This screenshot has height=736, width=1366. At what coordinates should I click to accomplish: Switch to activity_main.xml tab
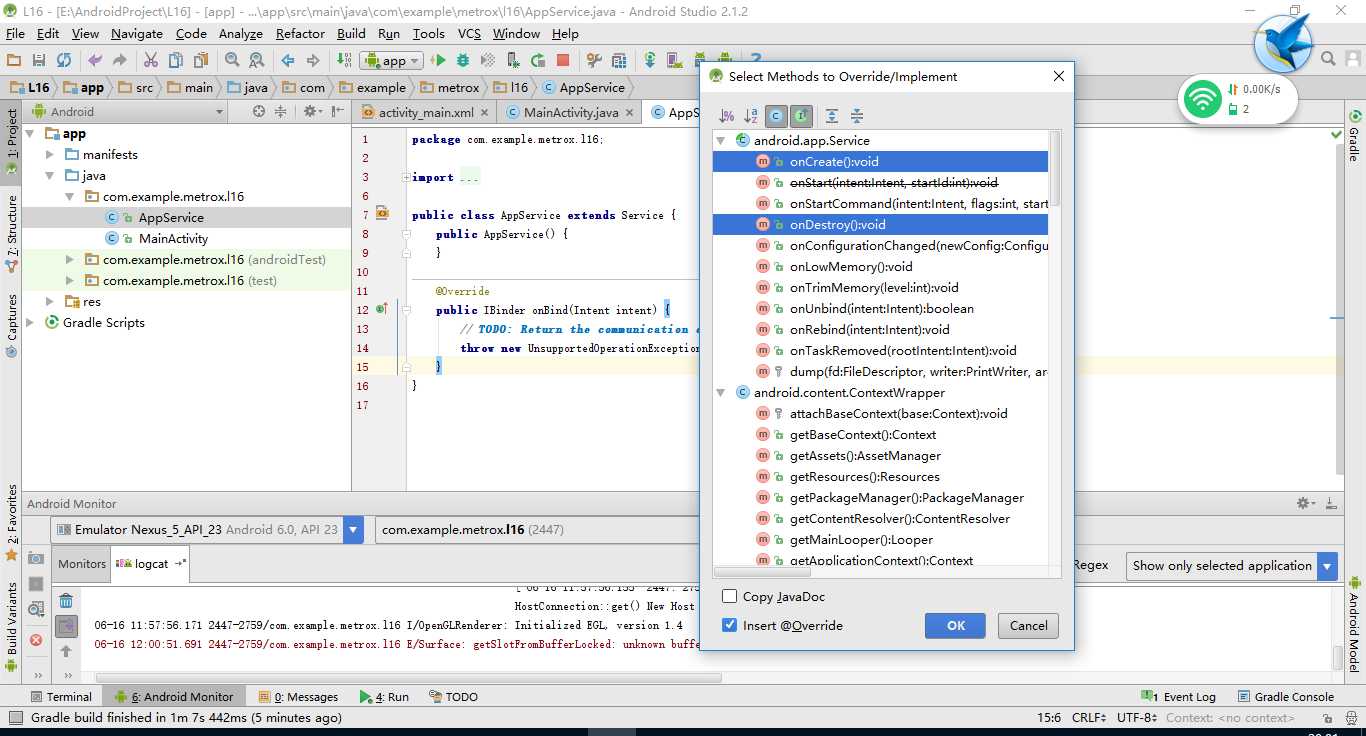pos(424,112)
